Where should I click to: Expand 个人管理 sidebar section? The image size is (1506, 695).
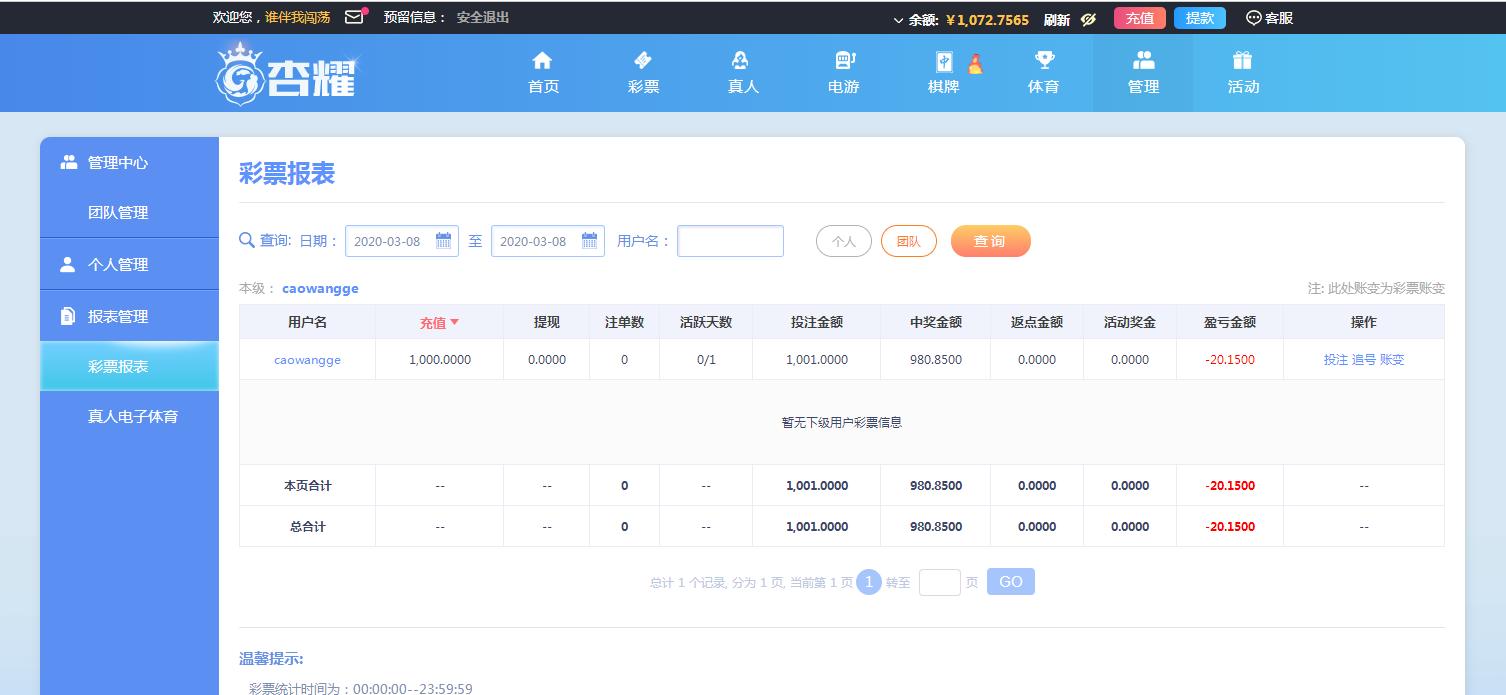click(x=118, y=264)
